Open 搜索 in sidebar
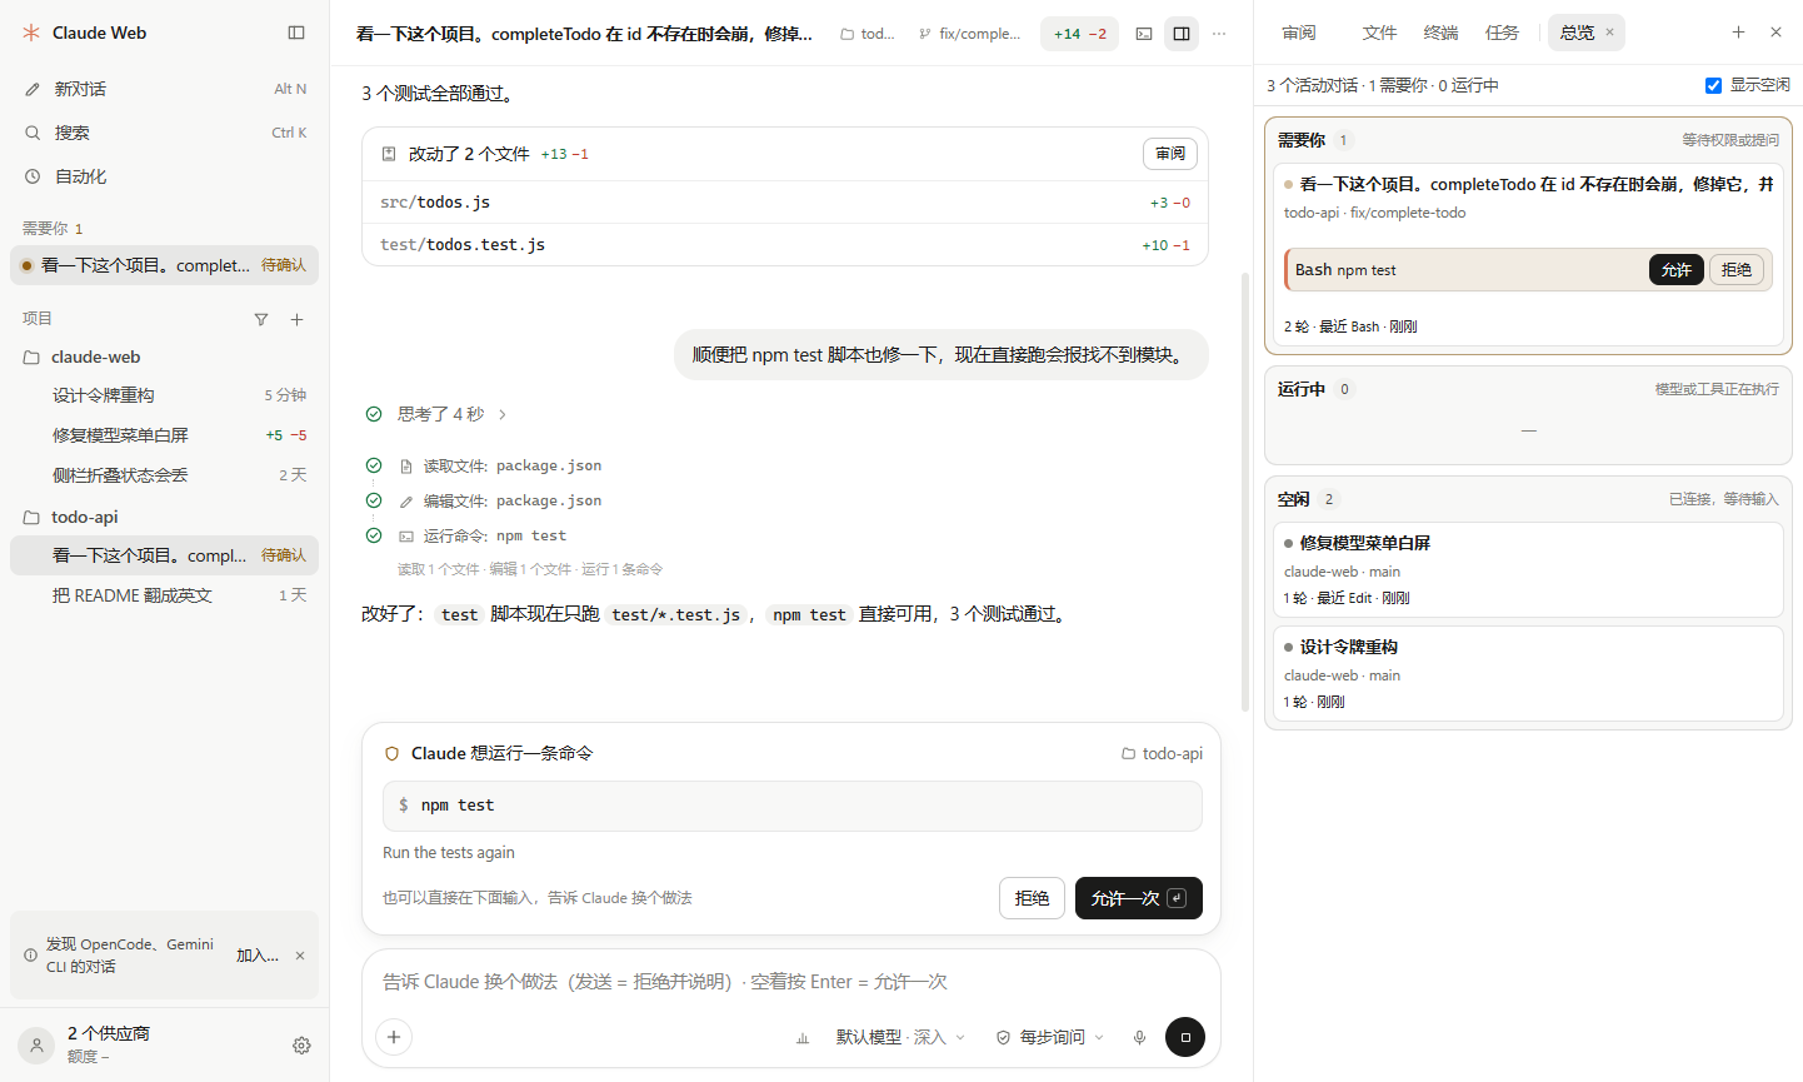Screen dimensions: 1803x1082 point(164,132)
